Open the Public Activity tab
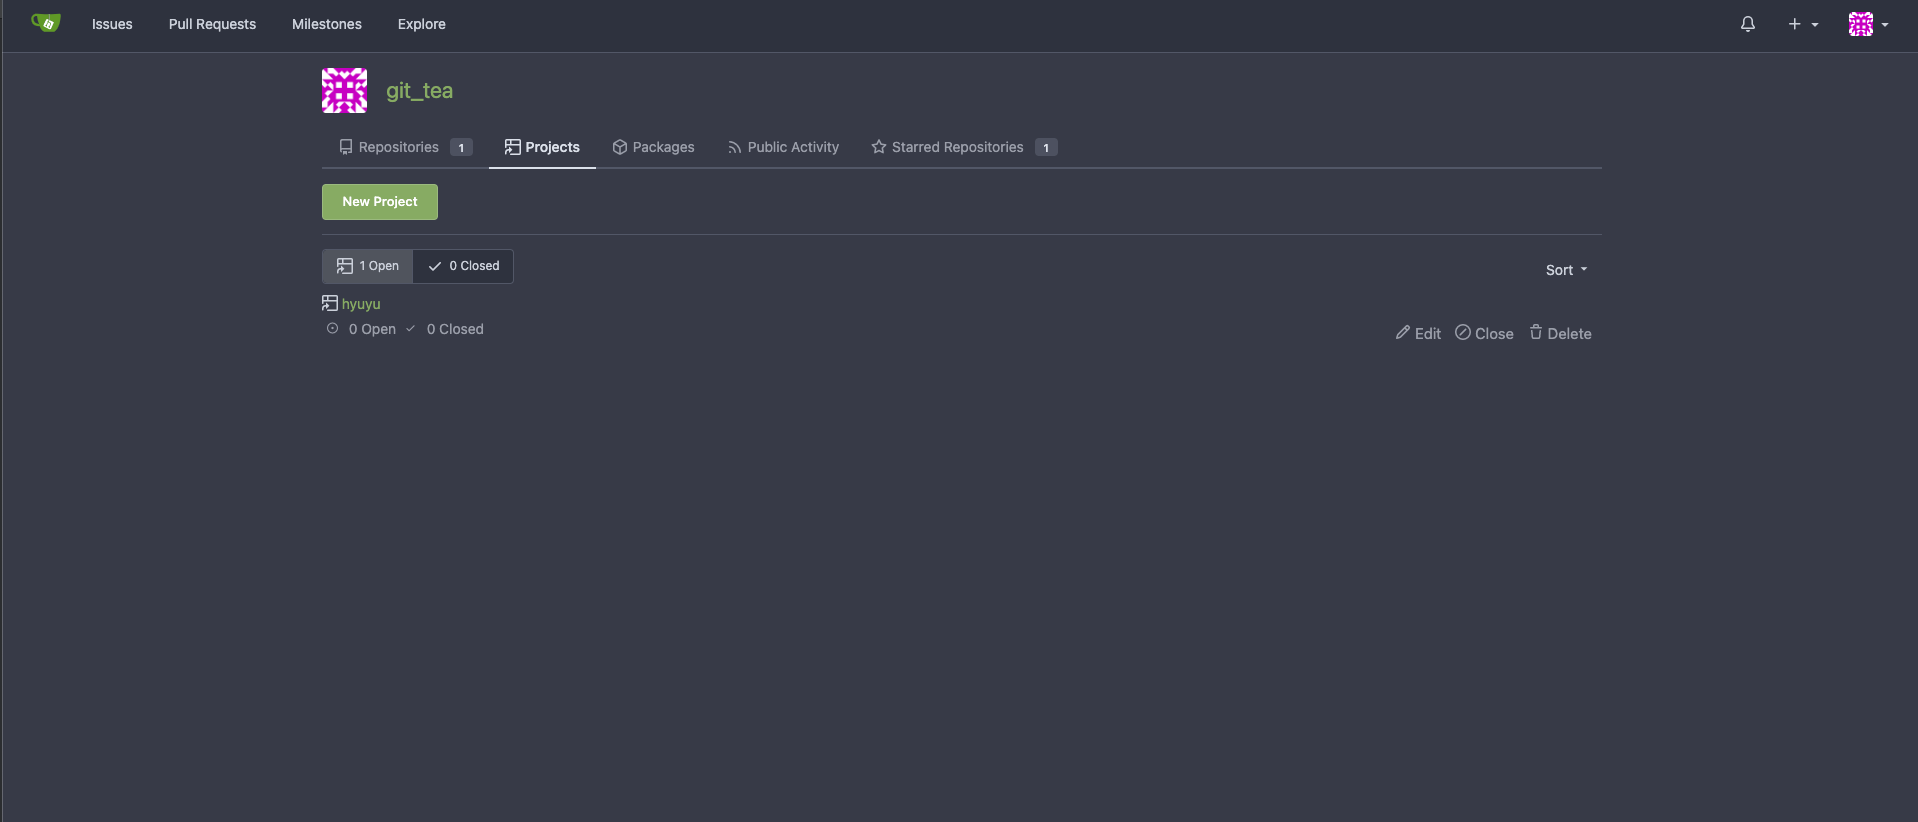This screenshot has height=822, width=1918. click(783, 147)
